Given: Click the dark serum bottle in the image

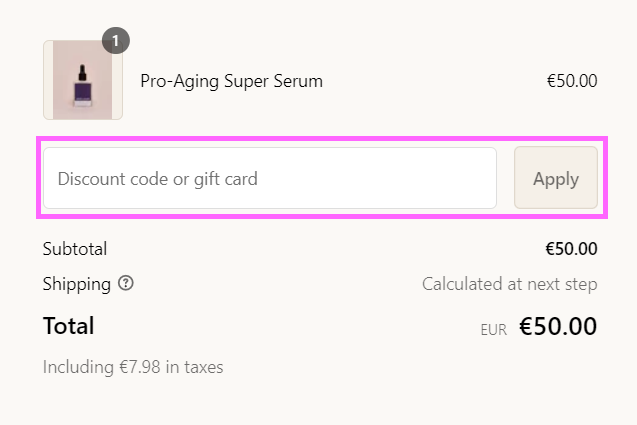Looking at the screenshot, I should [82, 86].
